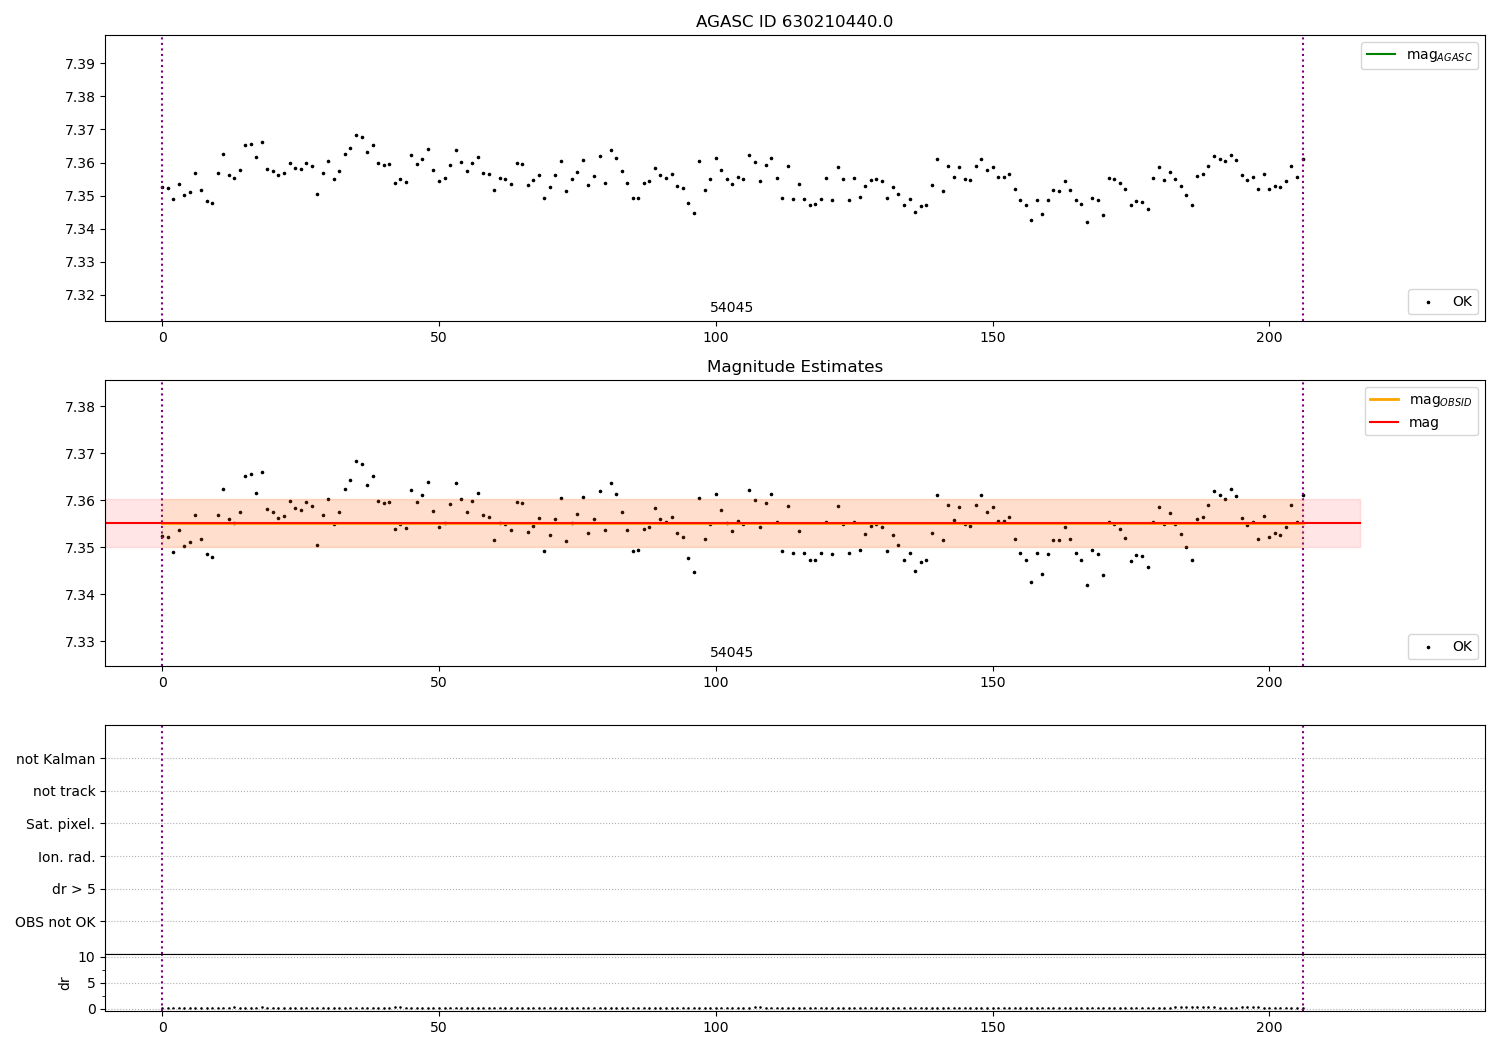Screen dimensions: 1500x1050
Task: Click the 200 x-axis tick of the bottom plot
Action: coord(1269,1027)
